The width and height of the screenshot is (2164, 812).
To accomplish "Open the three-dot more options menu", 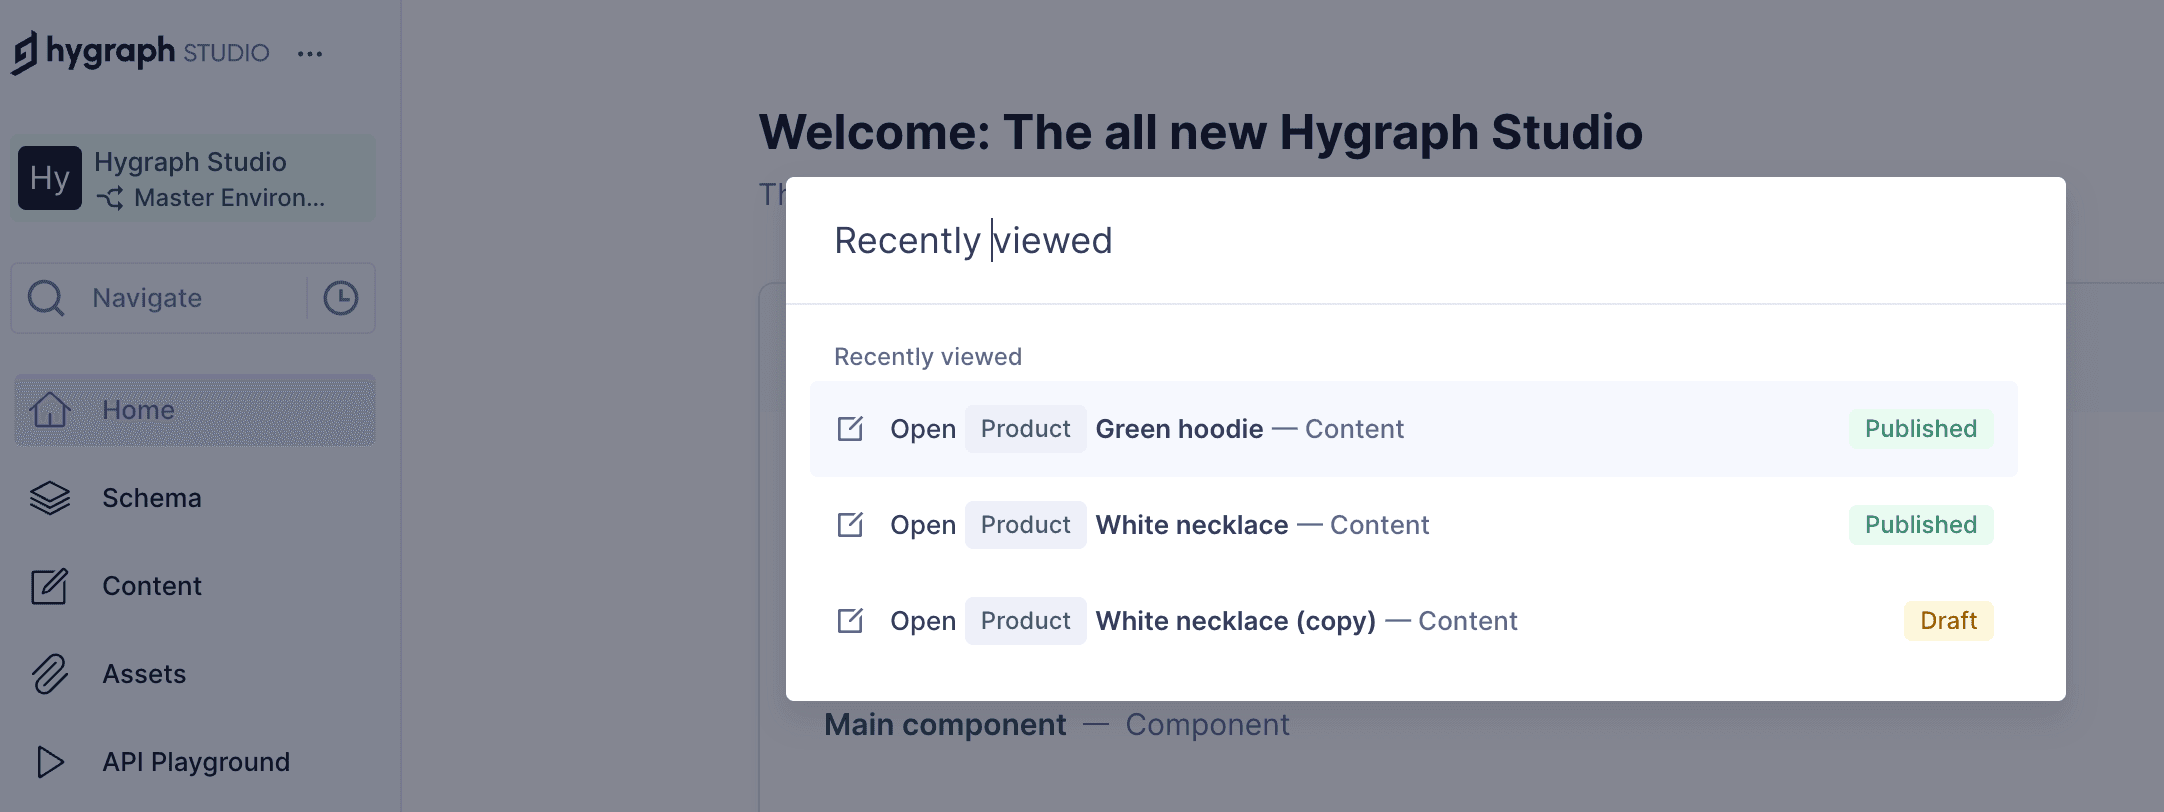I will tap(310, 54).
